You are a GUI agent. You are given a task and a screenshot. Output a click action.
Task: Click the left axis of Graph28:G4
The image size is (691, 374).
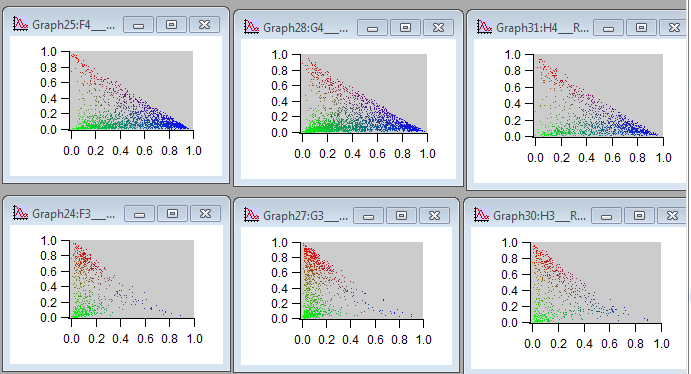pyautogui.click(x=286, y=93)
